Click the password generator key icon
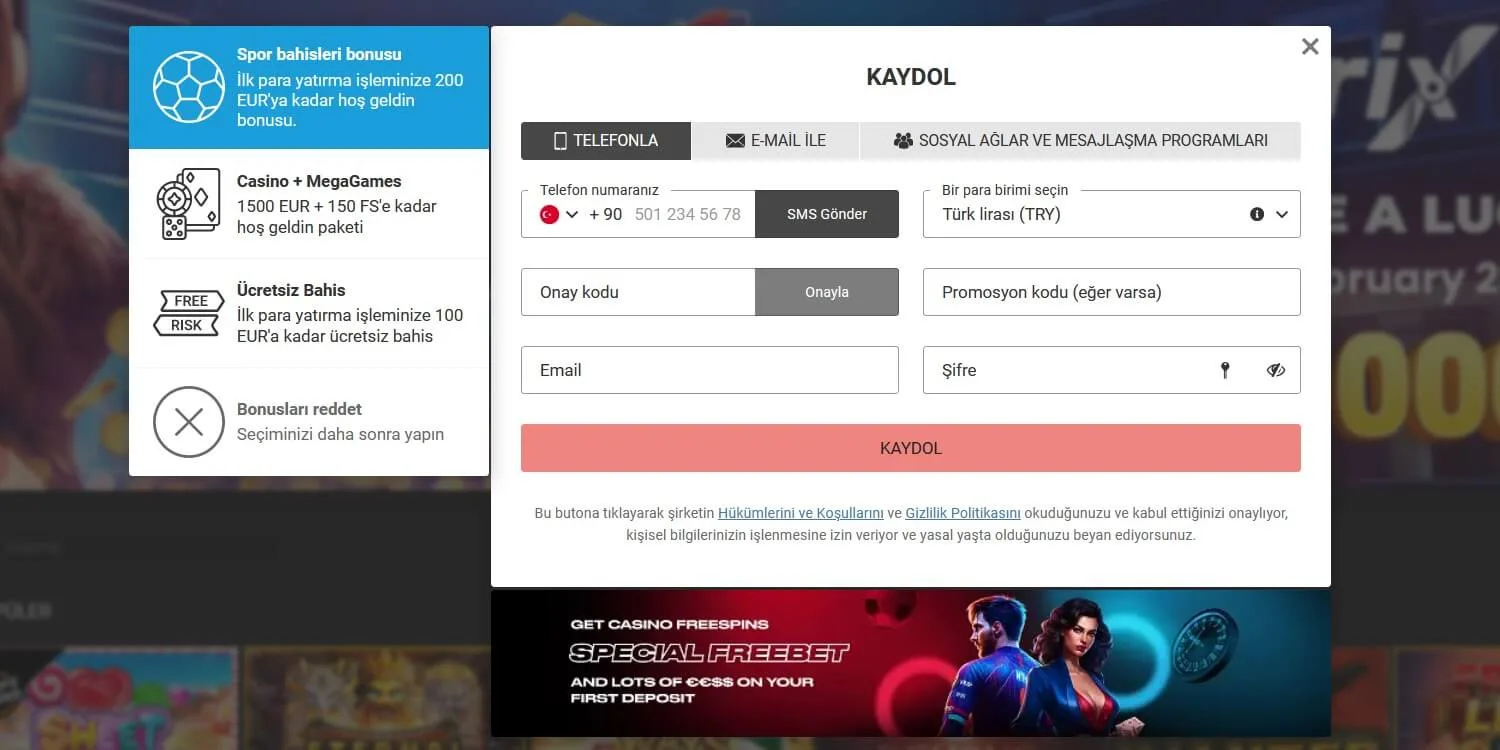 point(1225,370)
